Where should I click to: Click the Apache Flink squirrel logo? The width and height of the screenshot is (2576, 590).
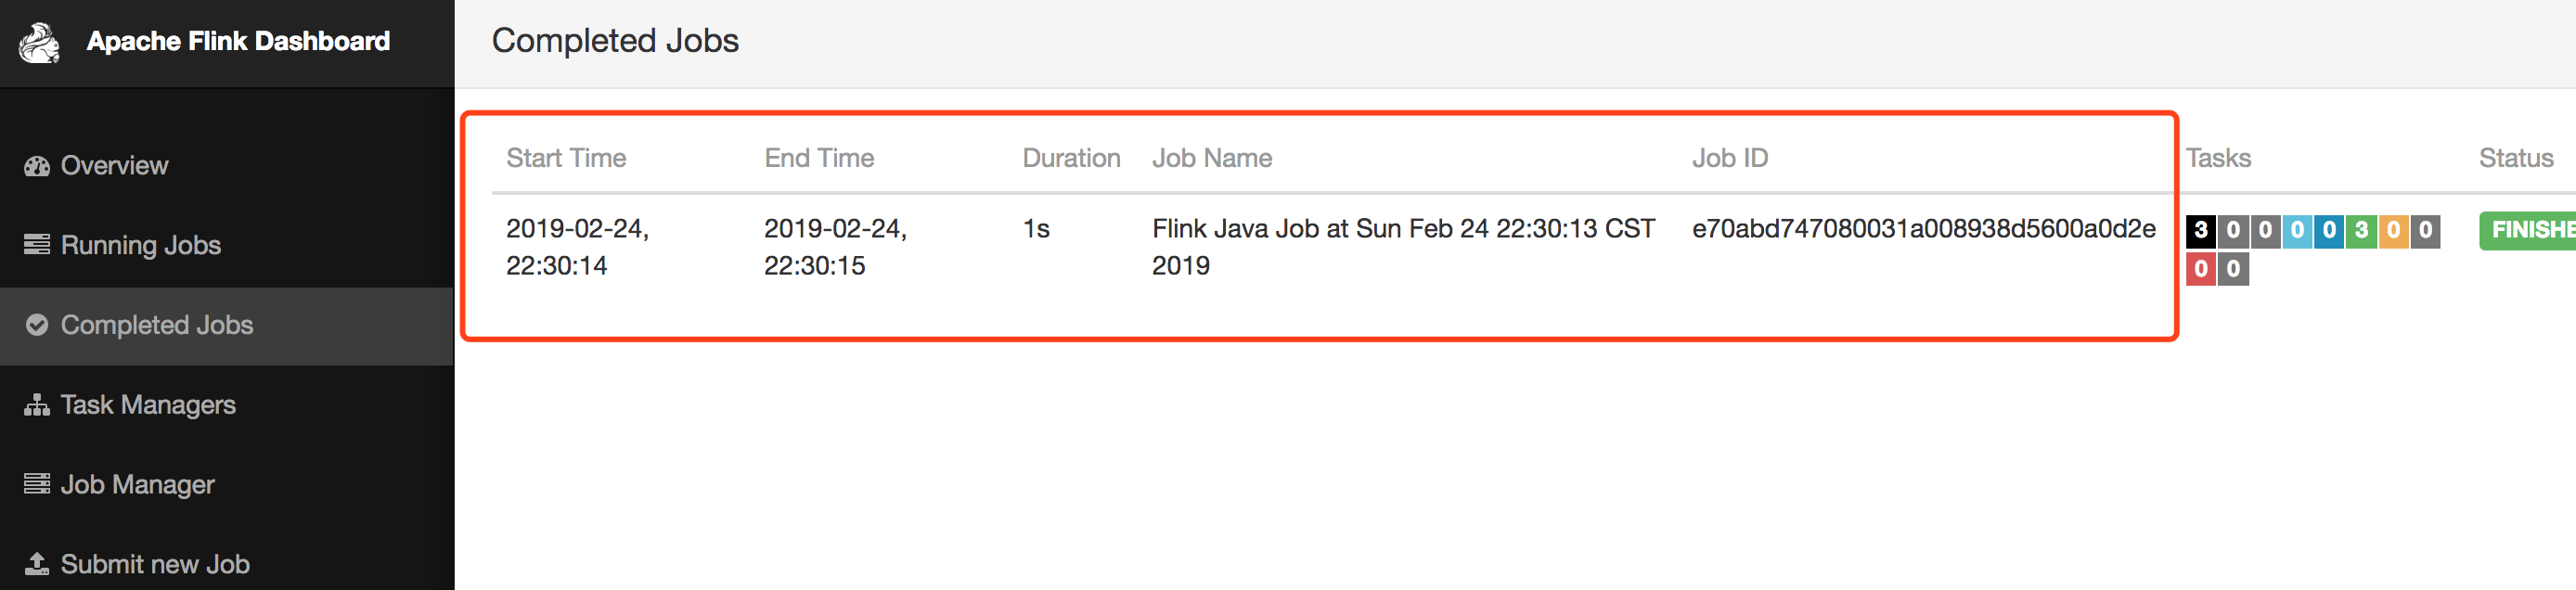[39, 42]
